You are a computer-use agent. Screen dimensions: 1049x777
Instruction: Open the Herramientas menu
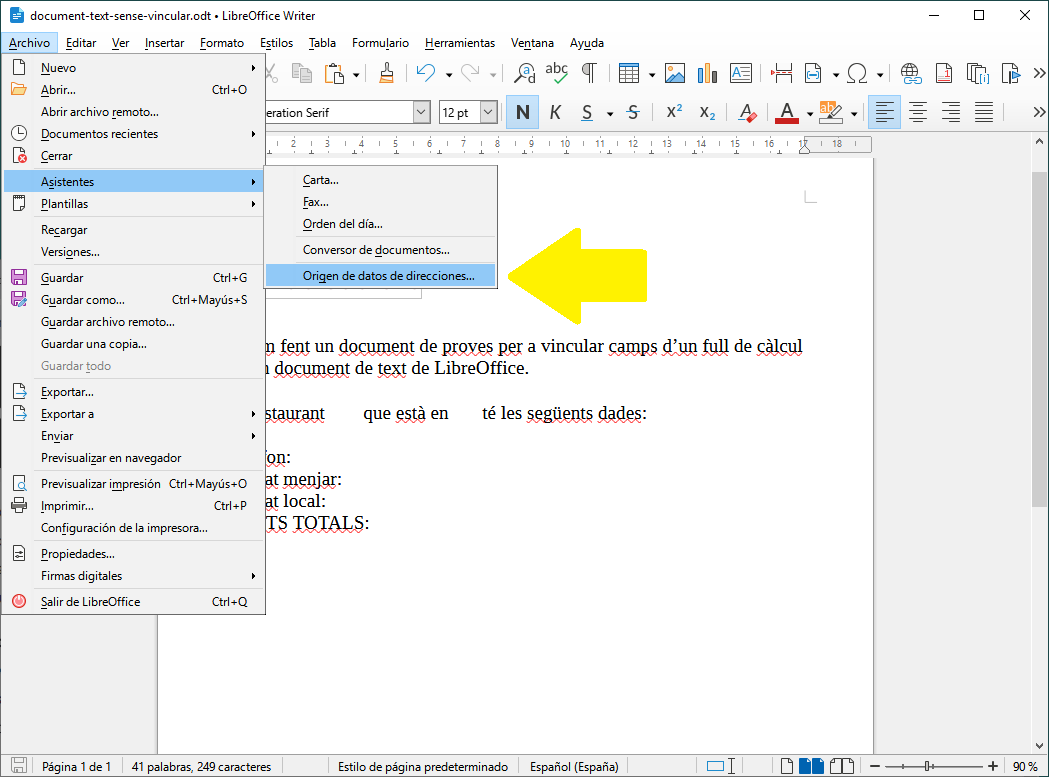click(x=459, y=43)
